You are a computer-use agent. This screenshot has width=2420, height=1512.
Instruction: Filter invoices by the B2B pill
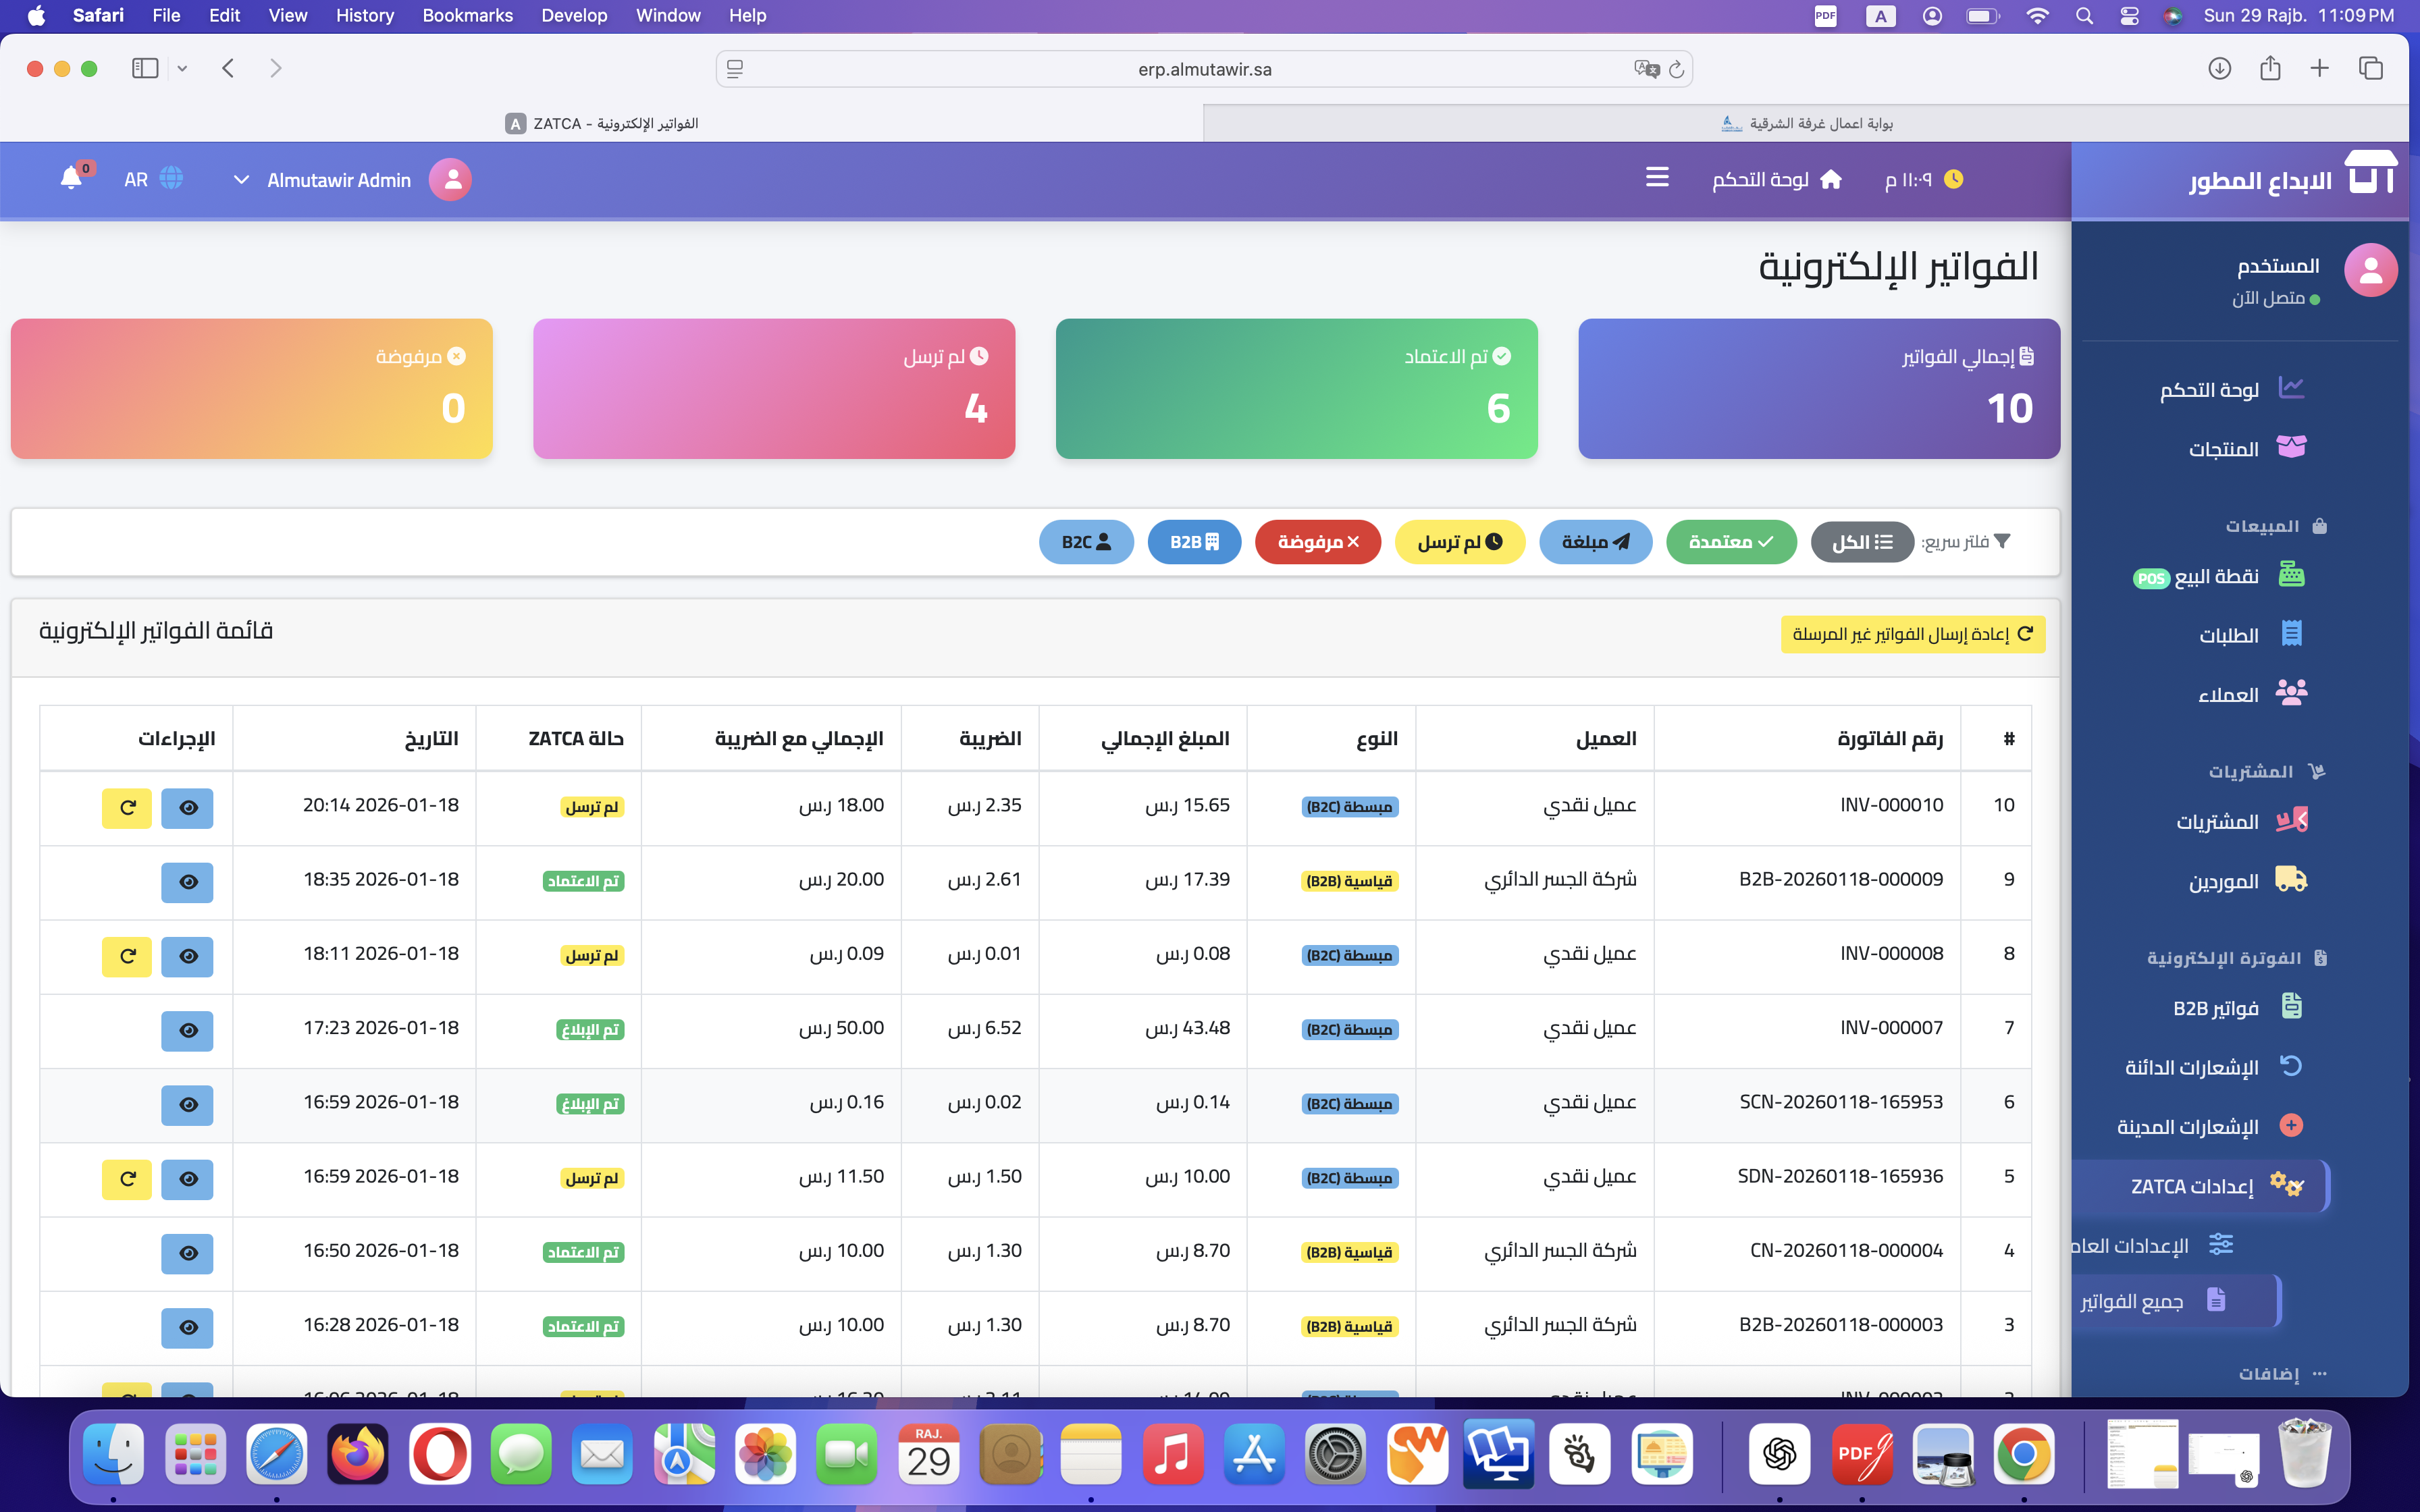click(1194, 542)
